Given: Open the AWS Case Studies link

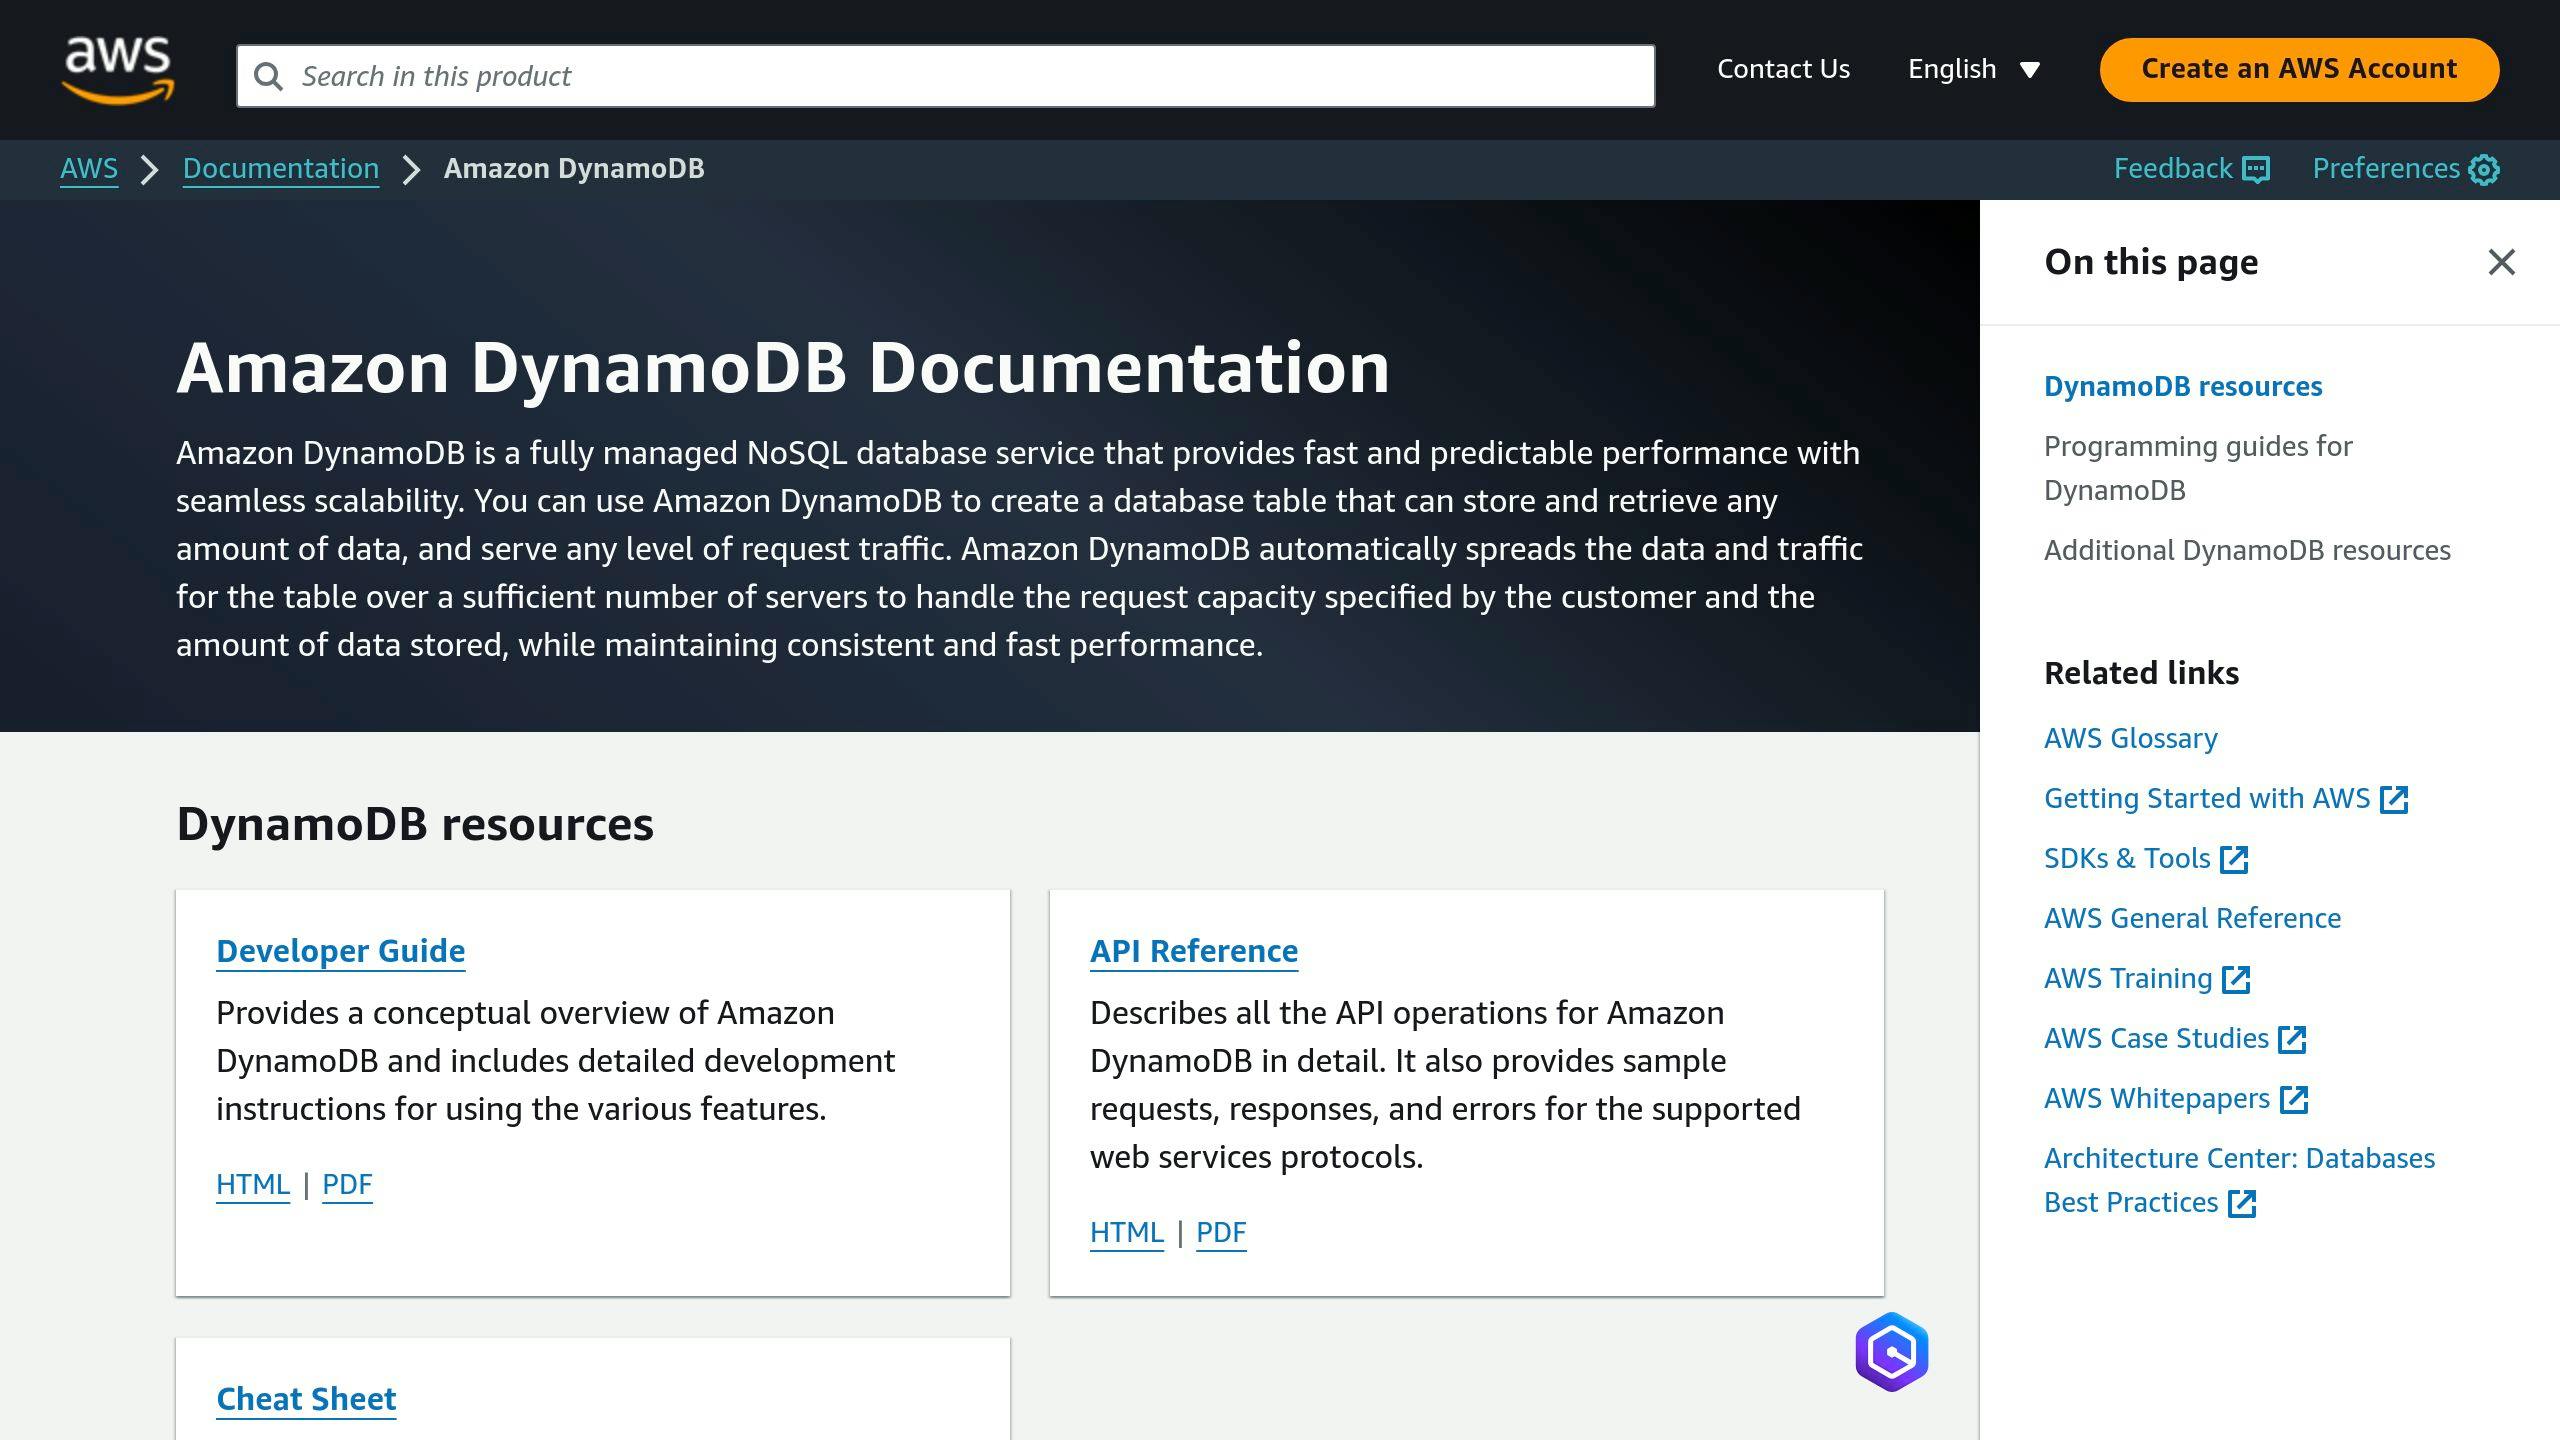Looking at the screenshot, I should coord(2156,1038).
